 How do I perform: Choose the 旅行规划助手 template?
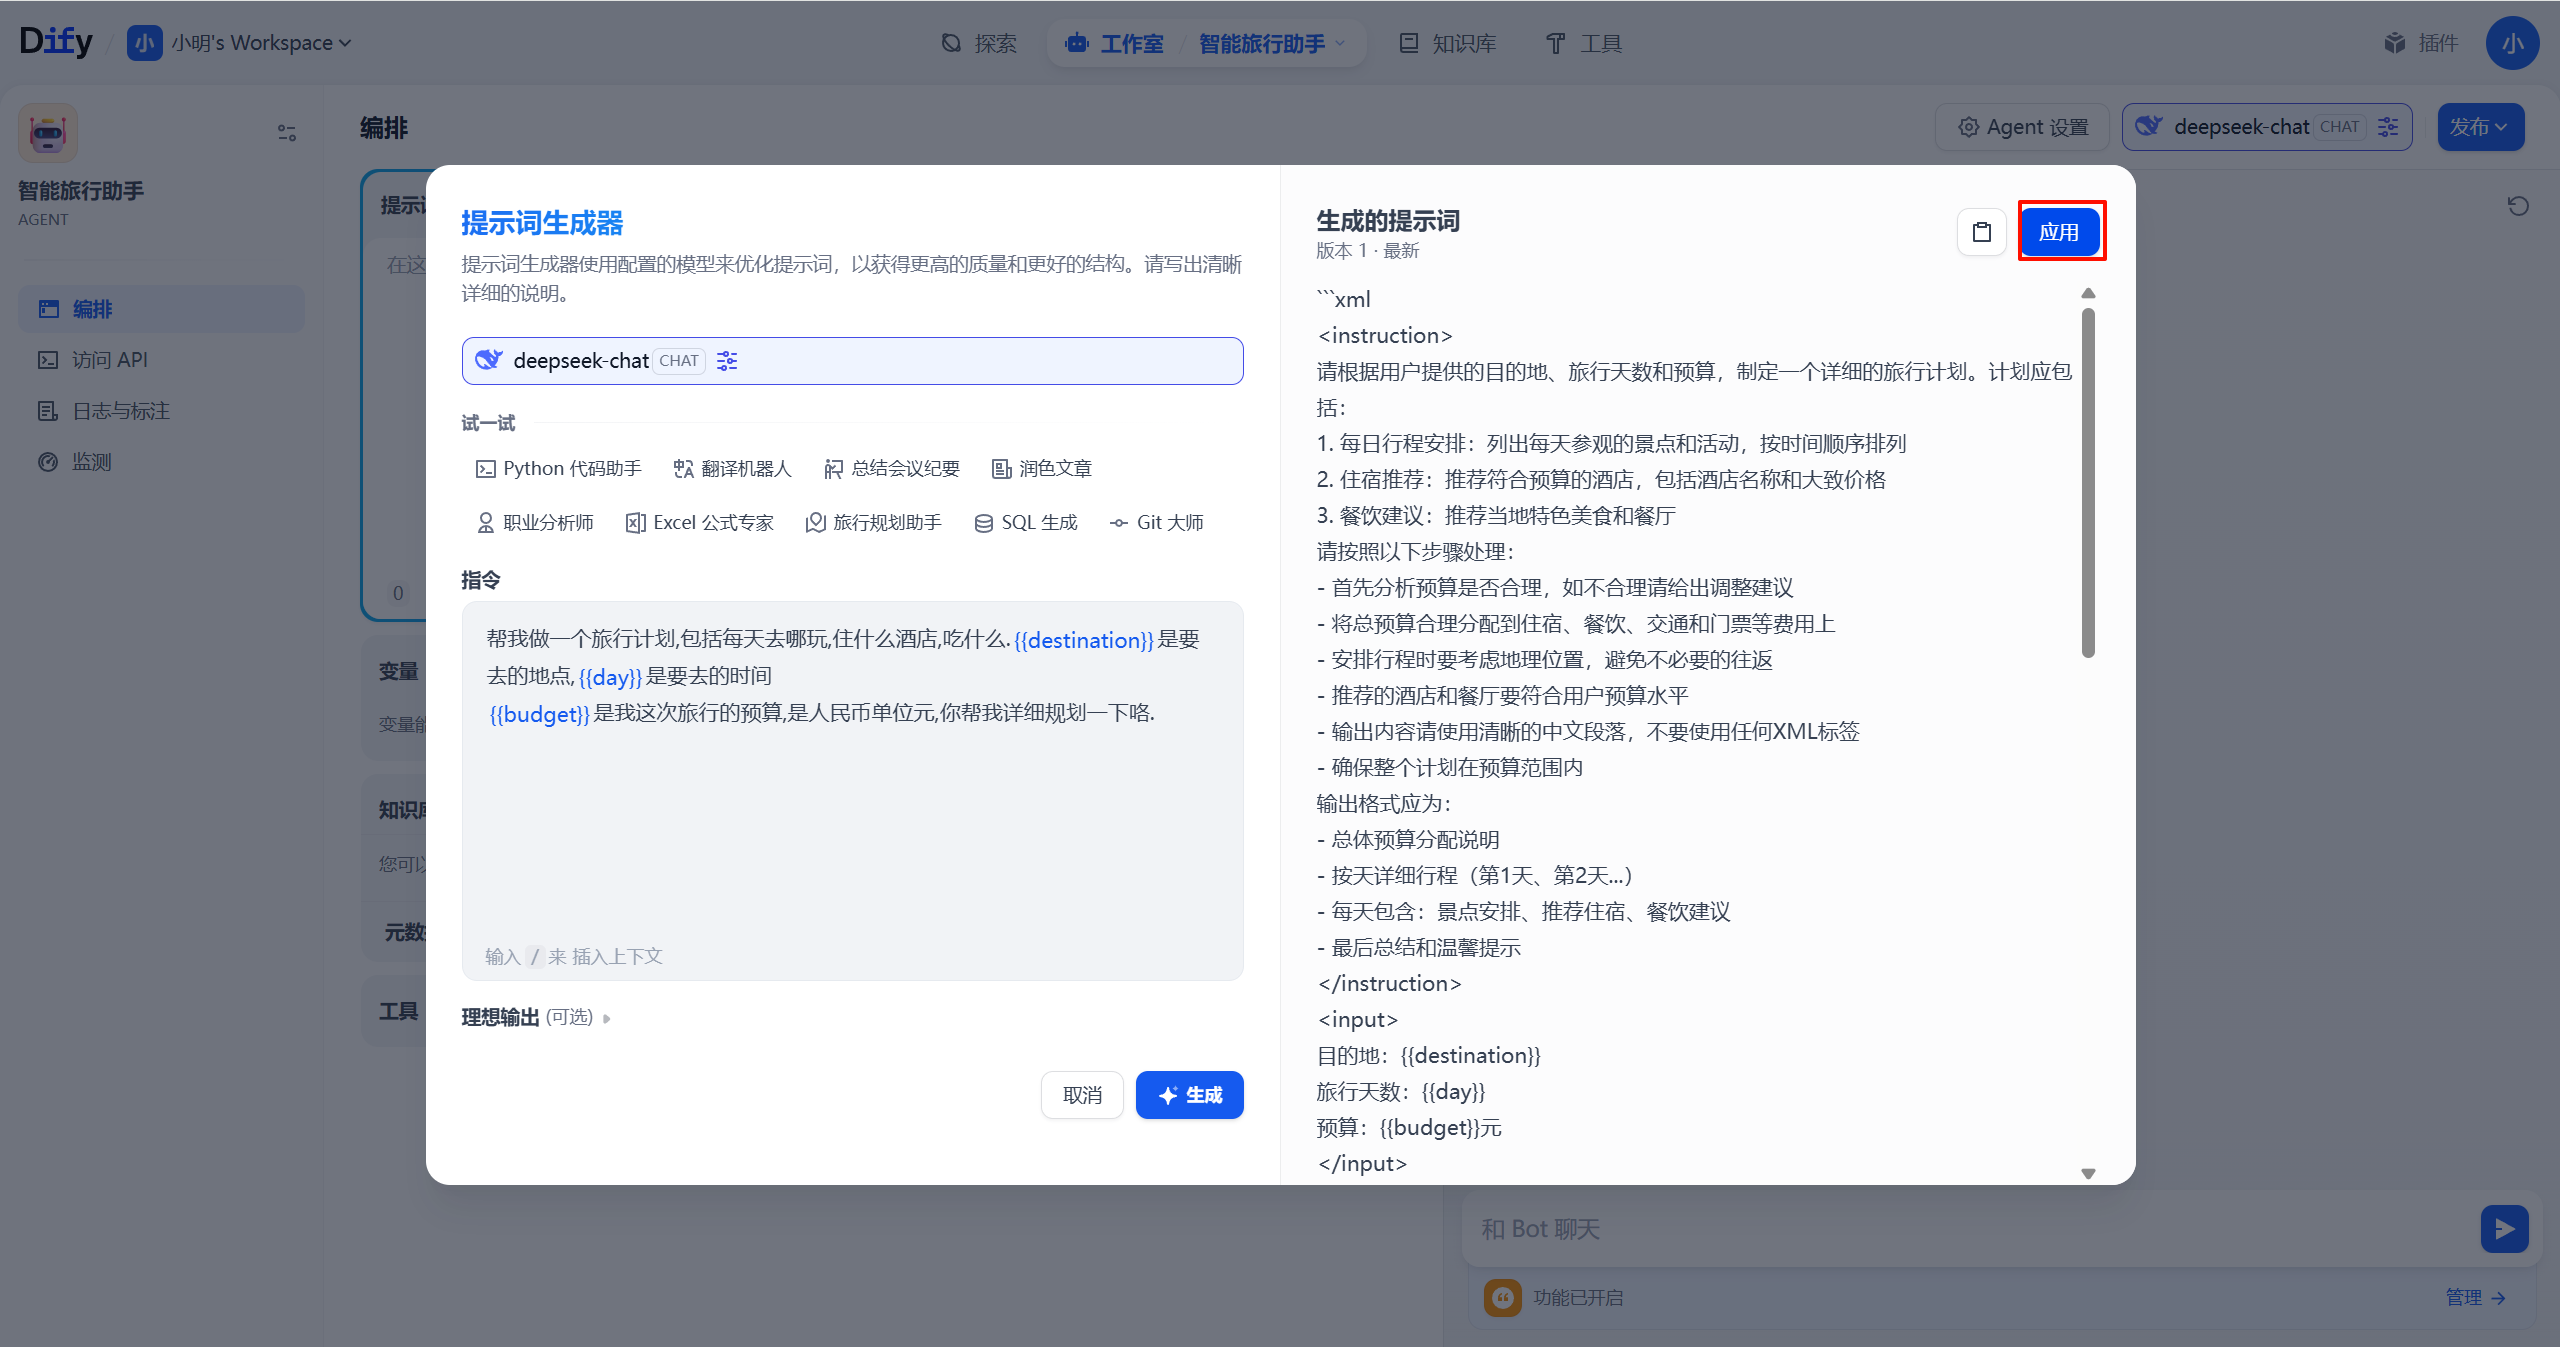click(874, 522)
